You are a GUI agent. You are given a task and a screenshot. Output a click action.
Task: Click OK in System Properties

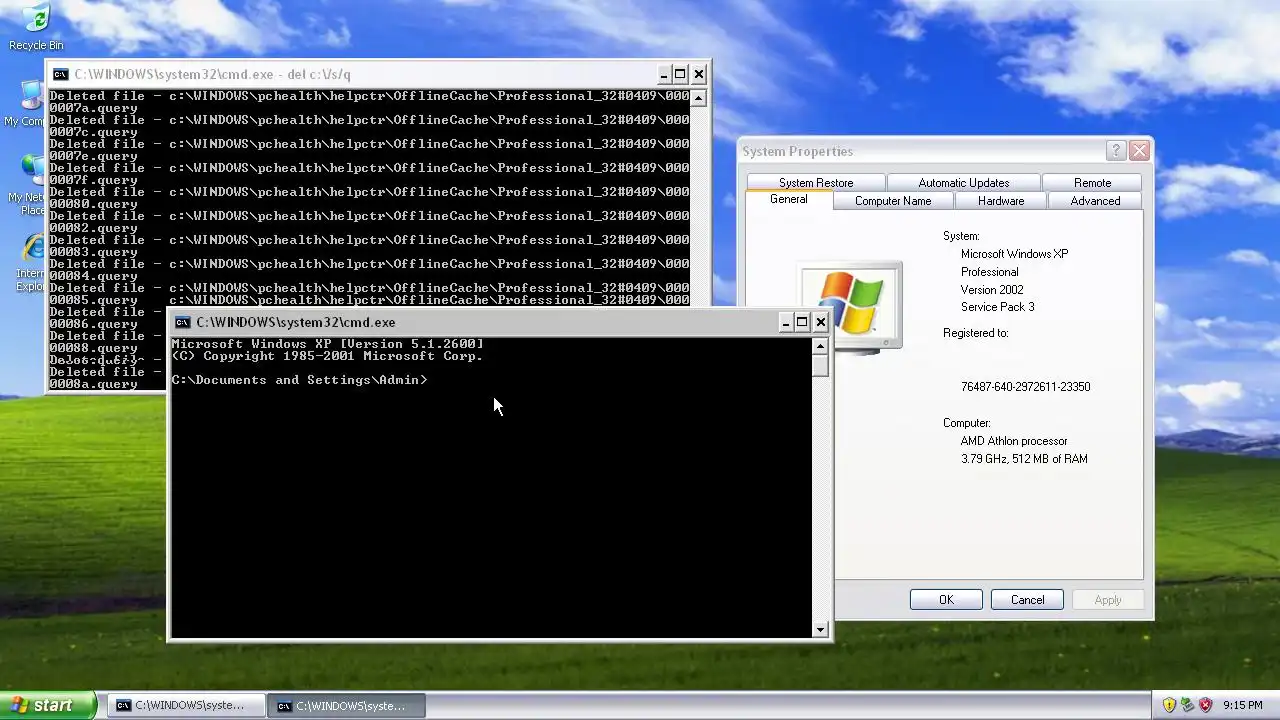click(x=946, y=600)
